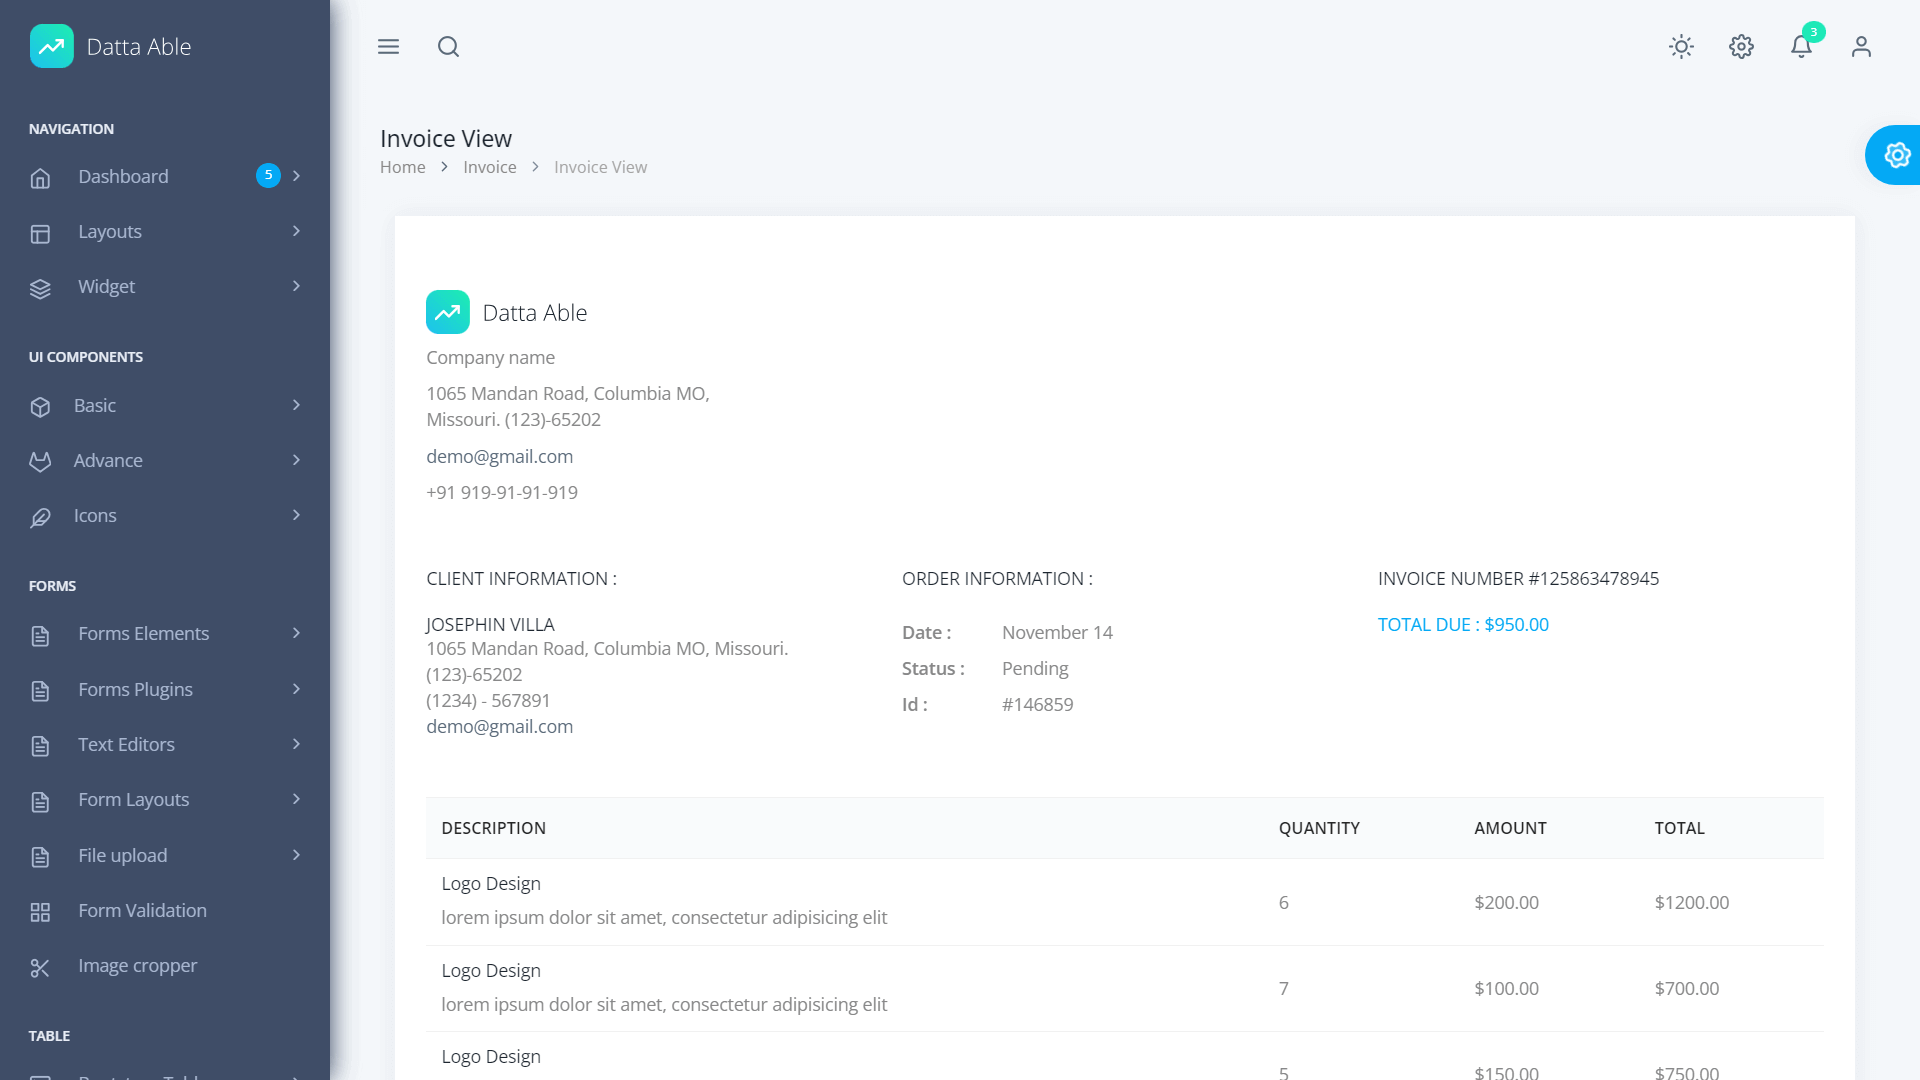Click the user profile icon
The height and width of the screenshot is (1080, 1920).
pyautogui.click(x=1861, y=47)
